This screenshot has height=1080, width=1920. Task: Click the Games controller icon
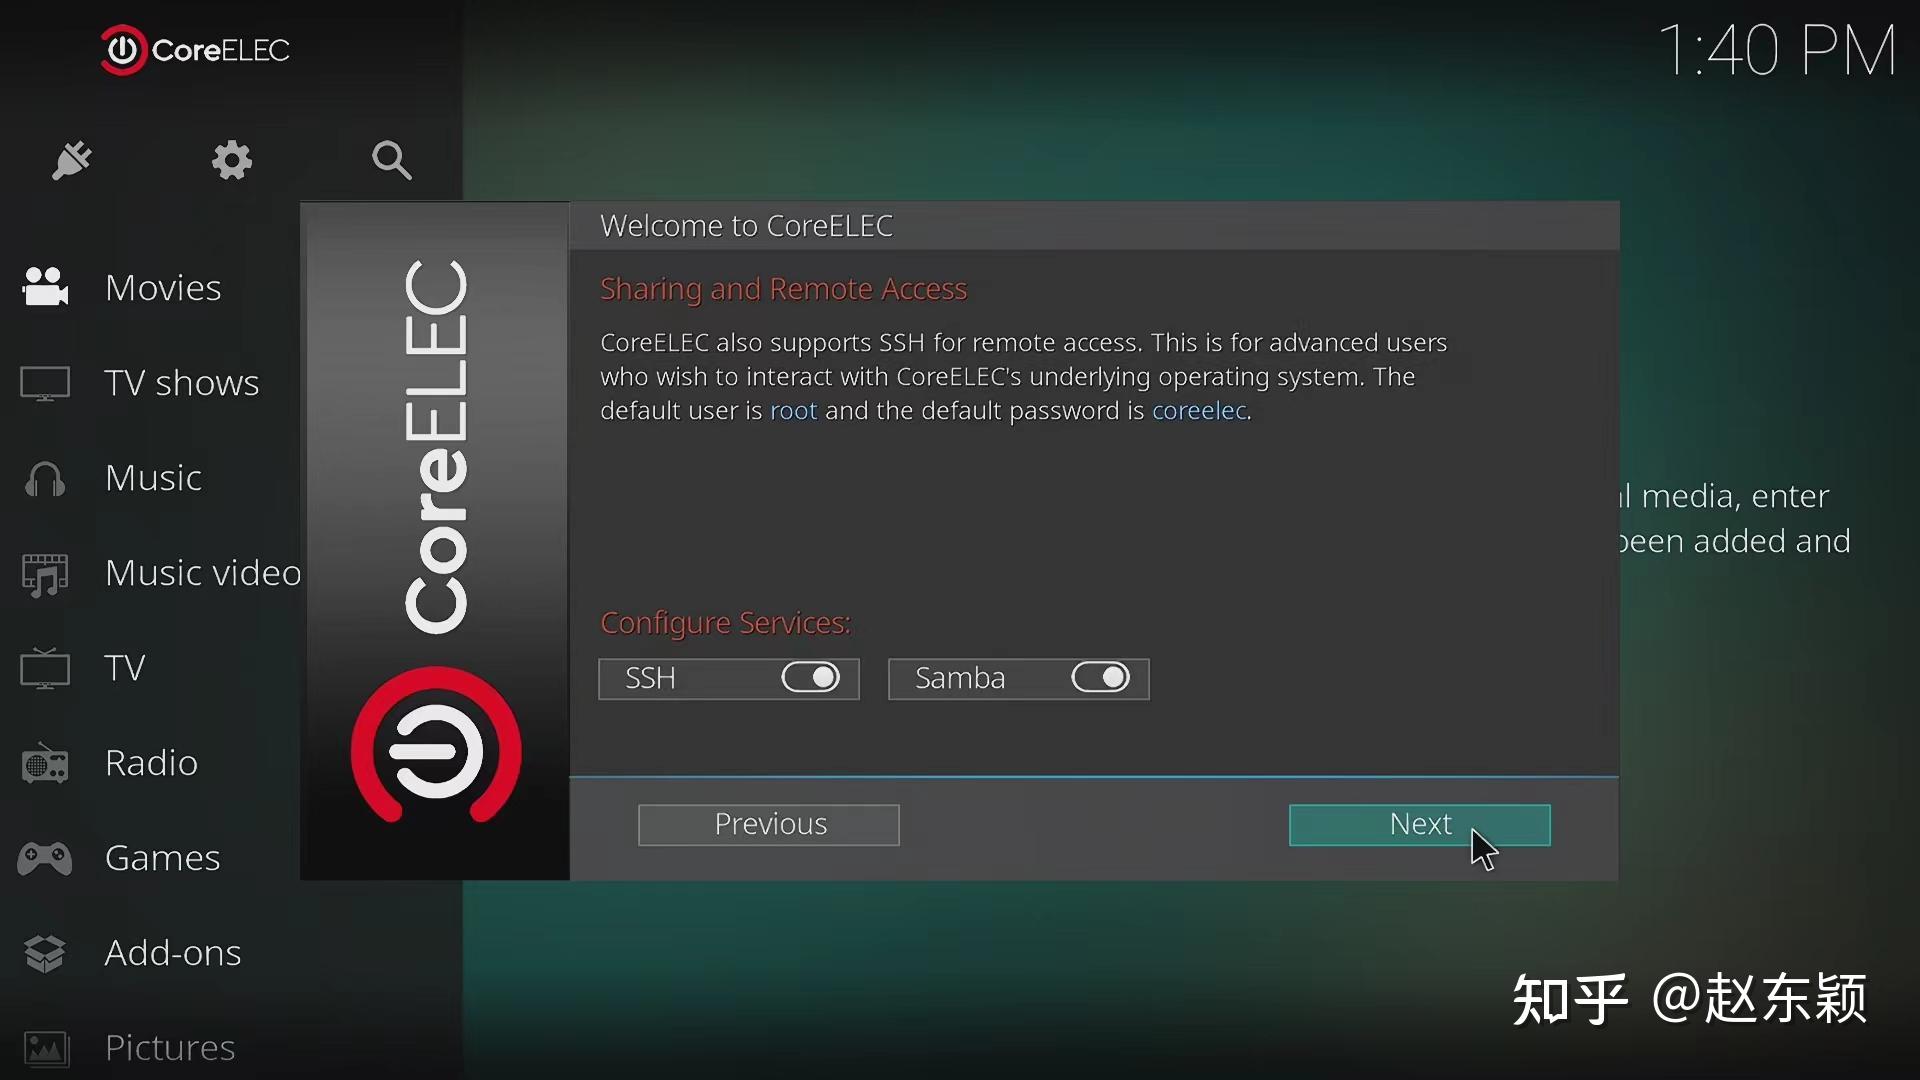point(46,858)
